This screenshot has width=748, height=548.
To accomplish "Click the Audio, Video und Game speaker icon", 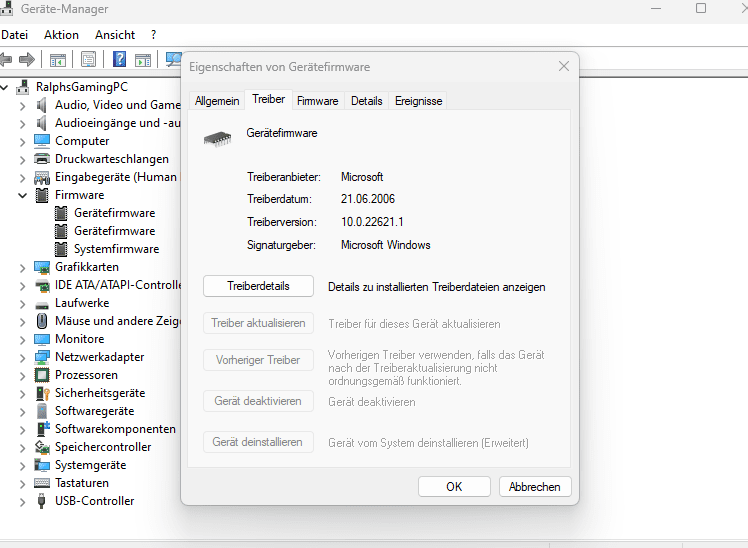I will pos(42,105).
